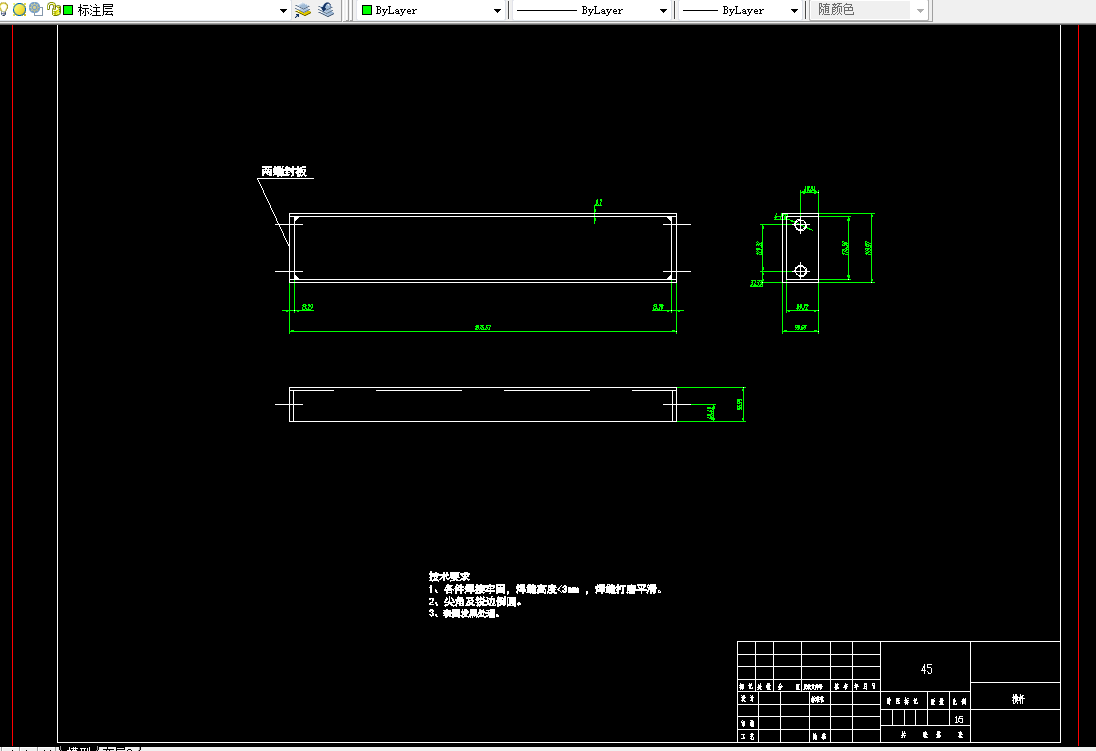Click Make Object's Layer Current icon

[303, 10]
